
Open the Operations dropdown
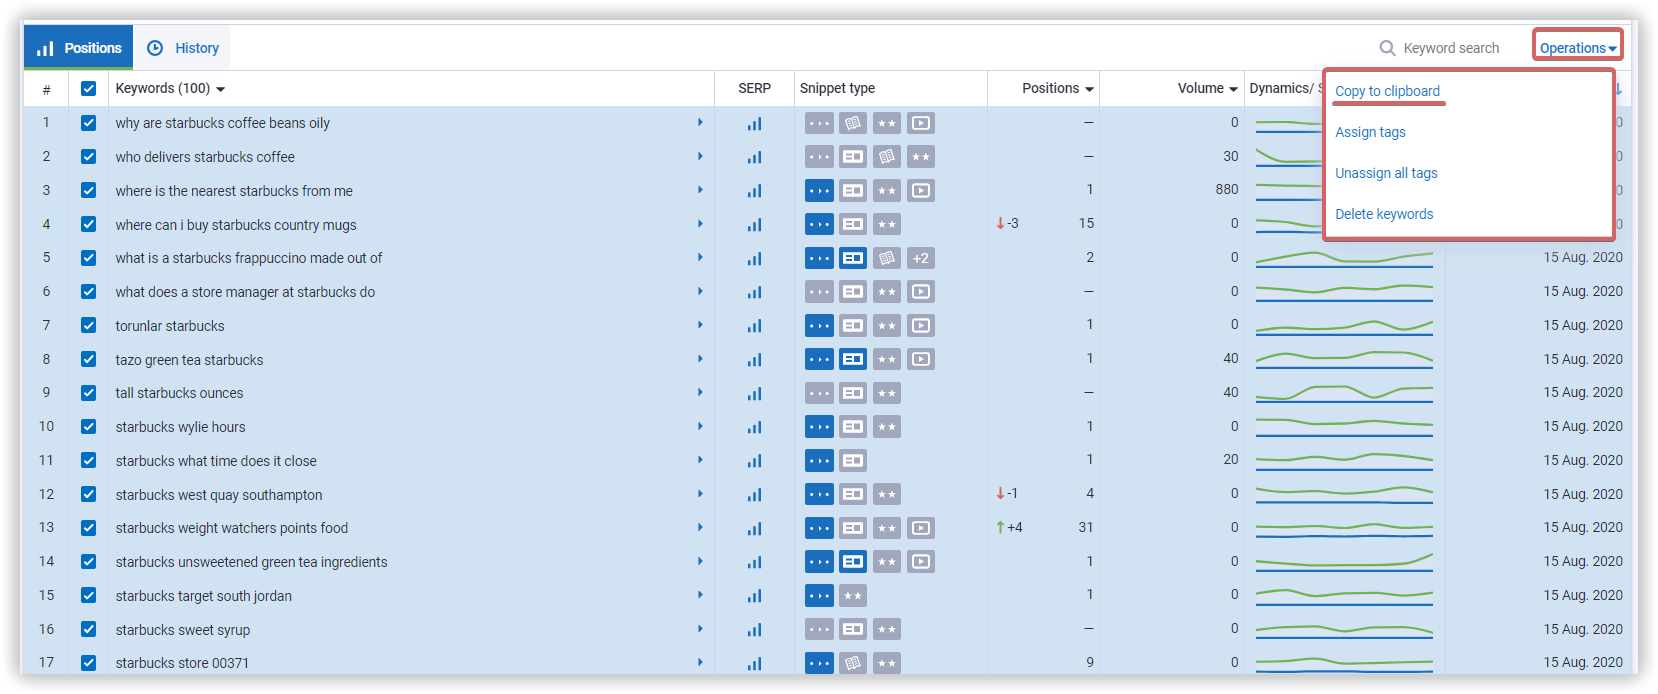pyautogui.click(x=1578, y=48)
